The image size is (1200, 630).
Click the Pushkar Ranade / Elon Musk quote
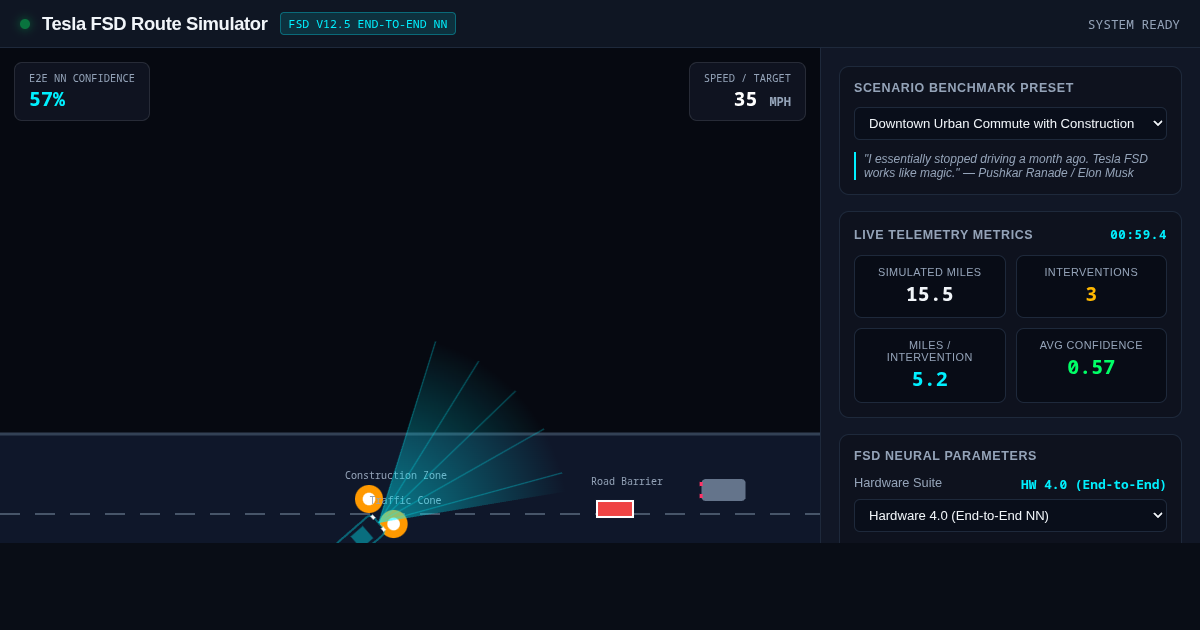click(1010, 166)
